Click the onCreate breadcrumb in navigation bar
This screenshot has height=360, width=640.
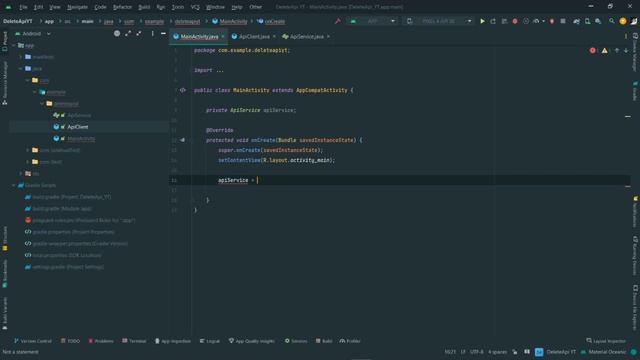point(271,21)
